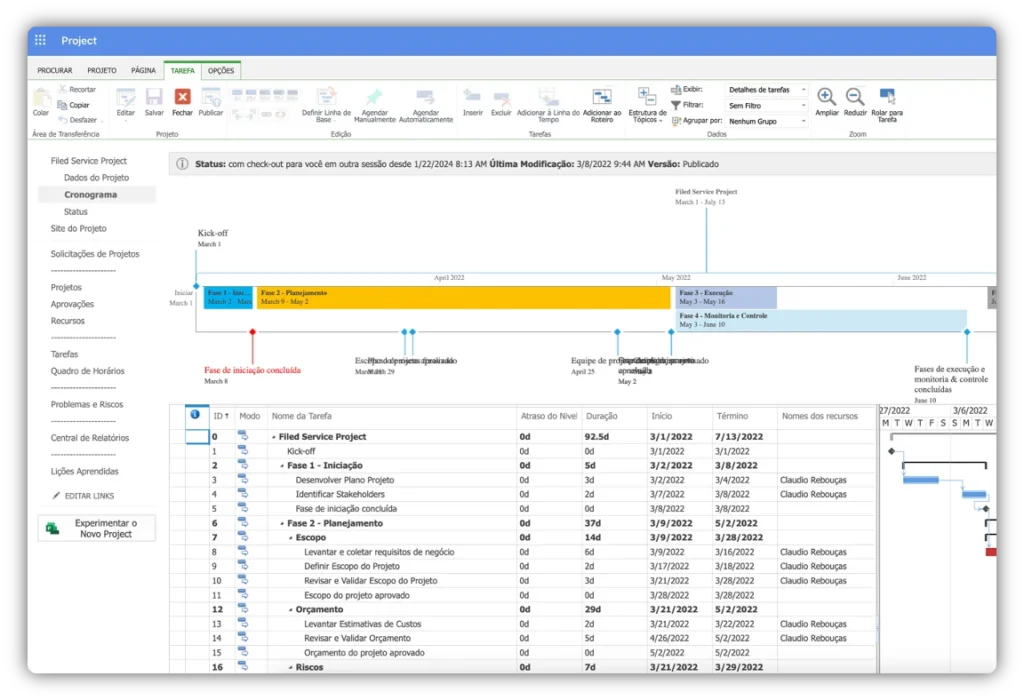Zoom out using the Reduzir magnifier
The height and width of the screenshot is (700, 1024).
tap(855, 97)
